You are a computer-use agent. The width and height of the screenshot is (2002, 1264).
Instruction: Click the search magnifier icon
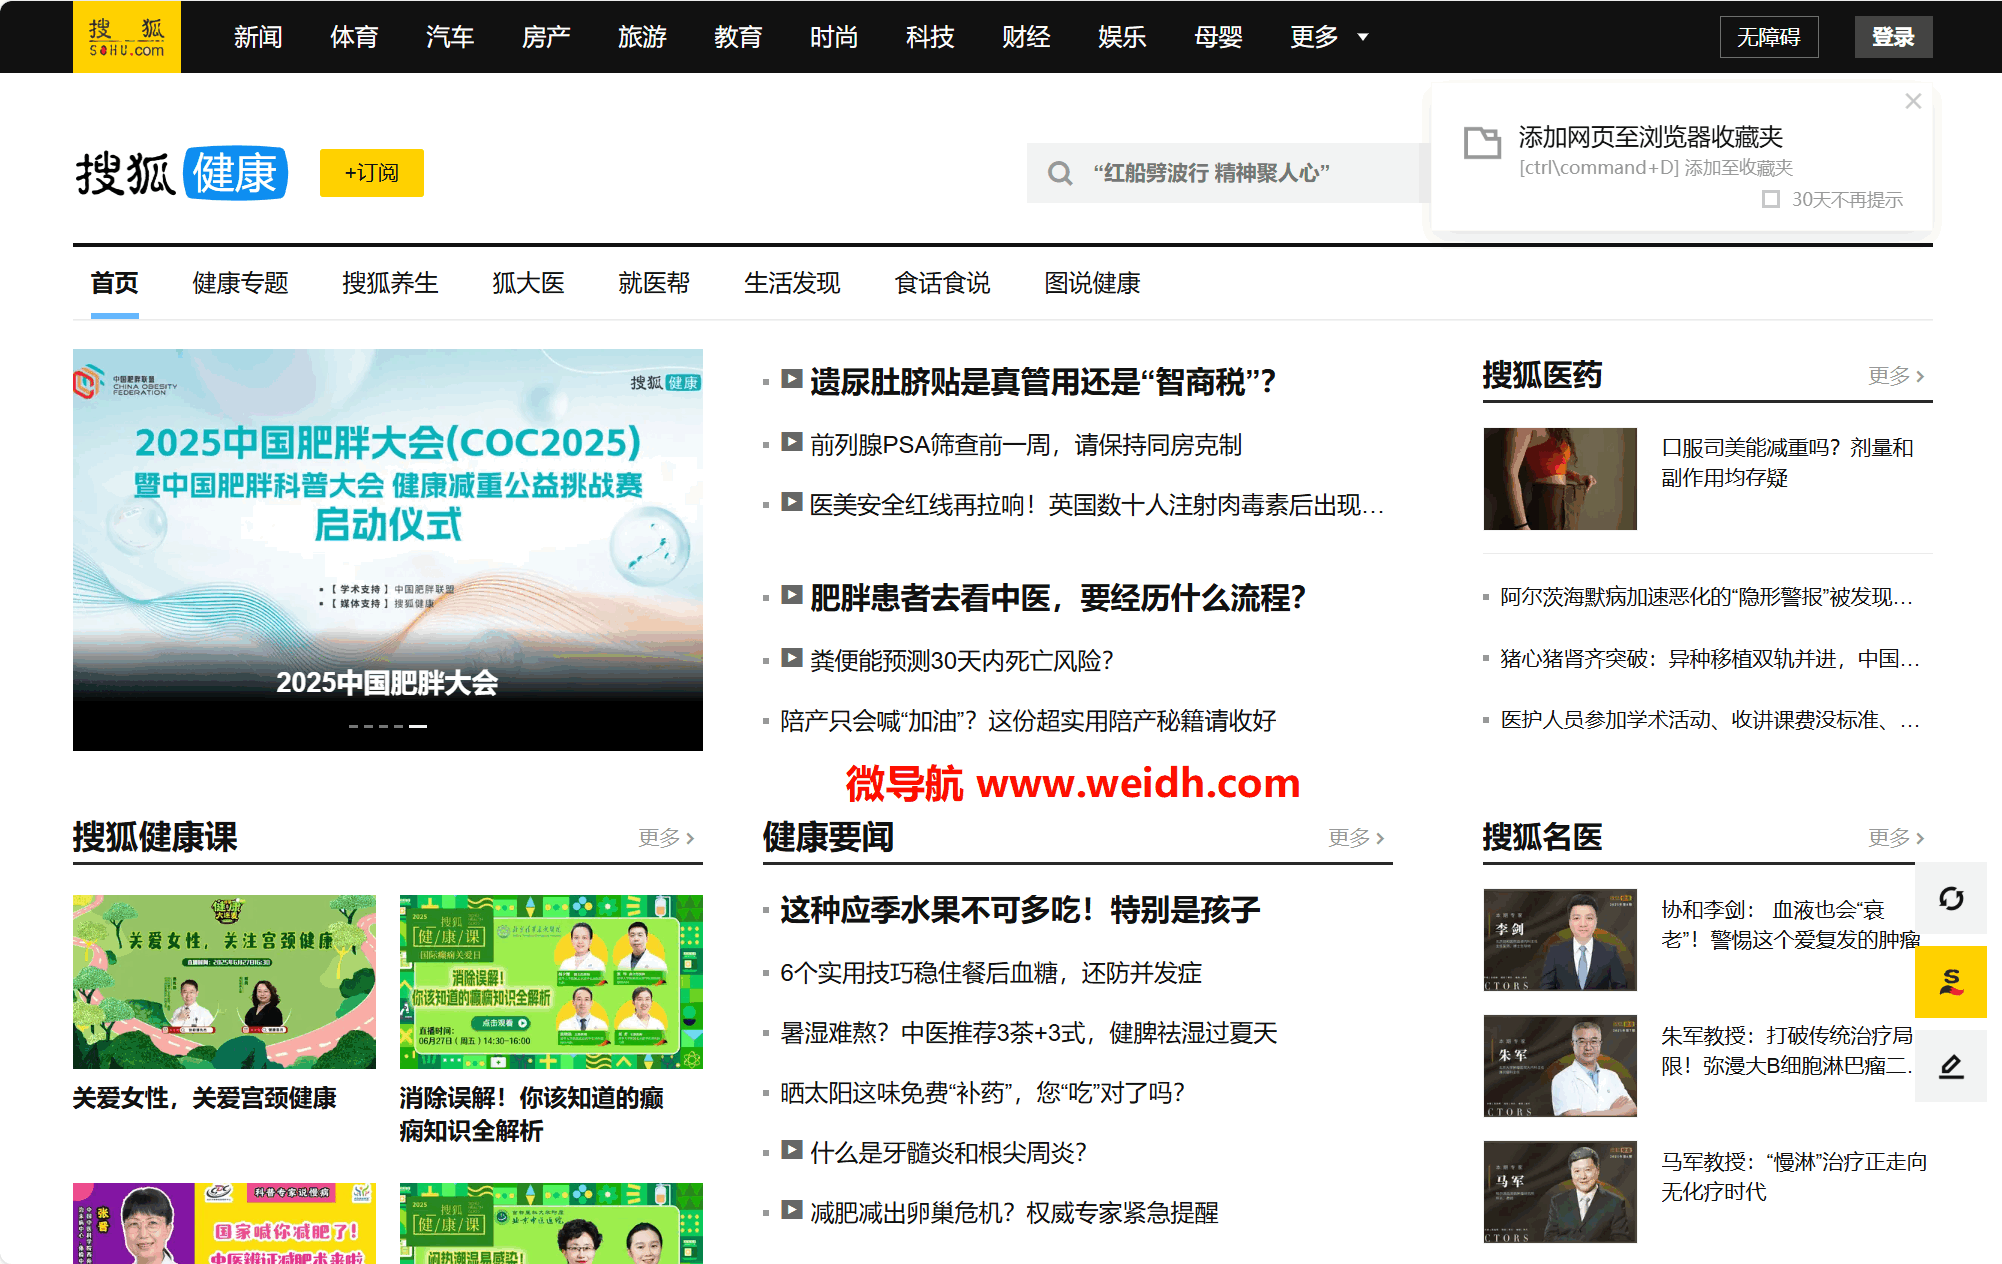1060,173
